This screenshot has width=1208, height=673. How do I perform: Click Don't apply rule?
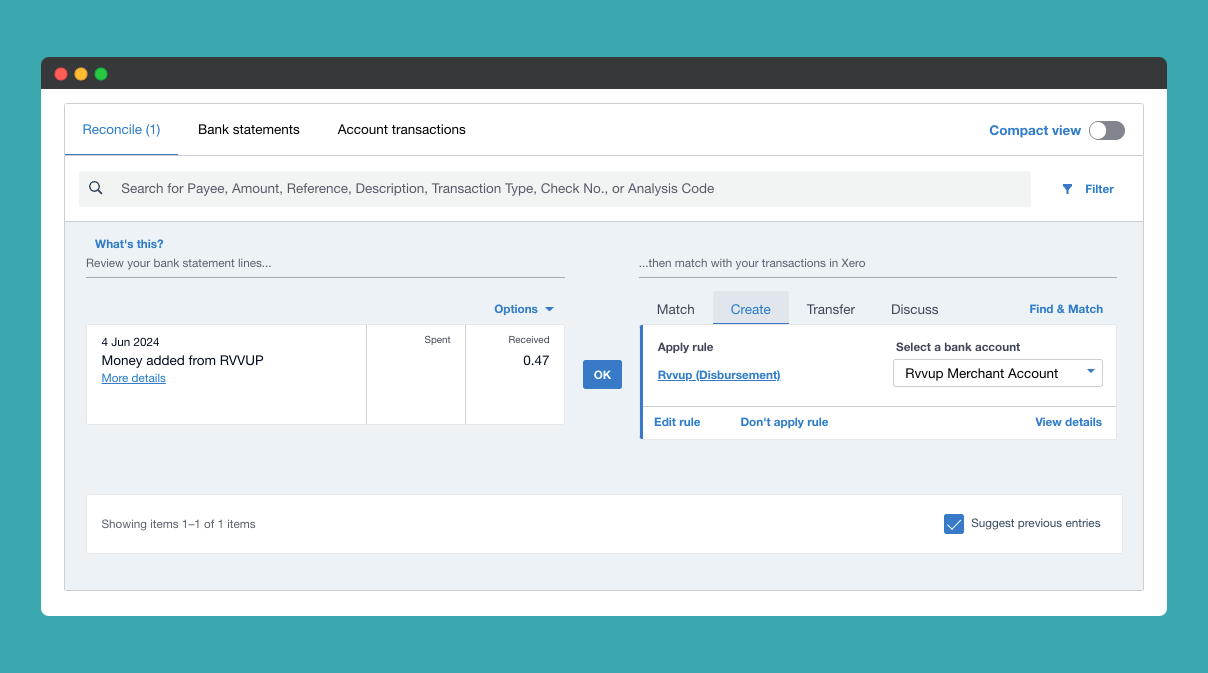point(784,422)
